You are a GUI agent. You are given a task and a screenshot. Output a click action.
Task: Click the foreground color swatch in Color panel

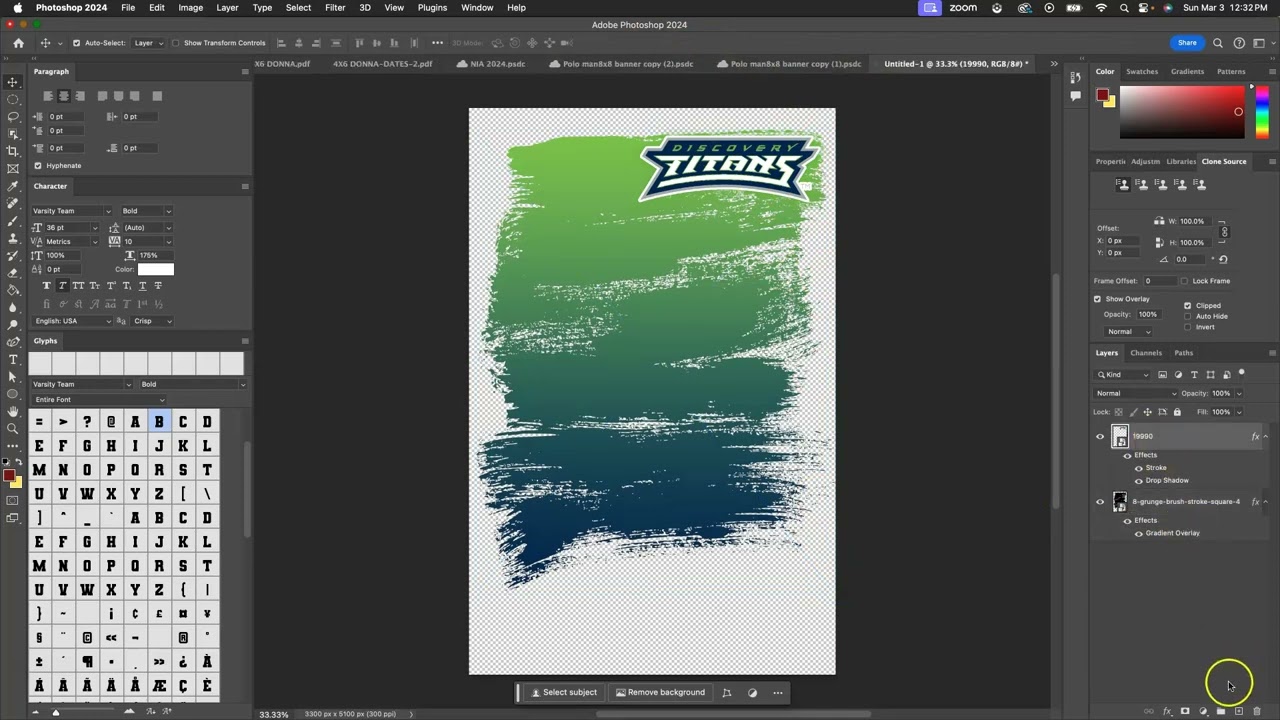tap(1102, 95)
